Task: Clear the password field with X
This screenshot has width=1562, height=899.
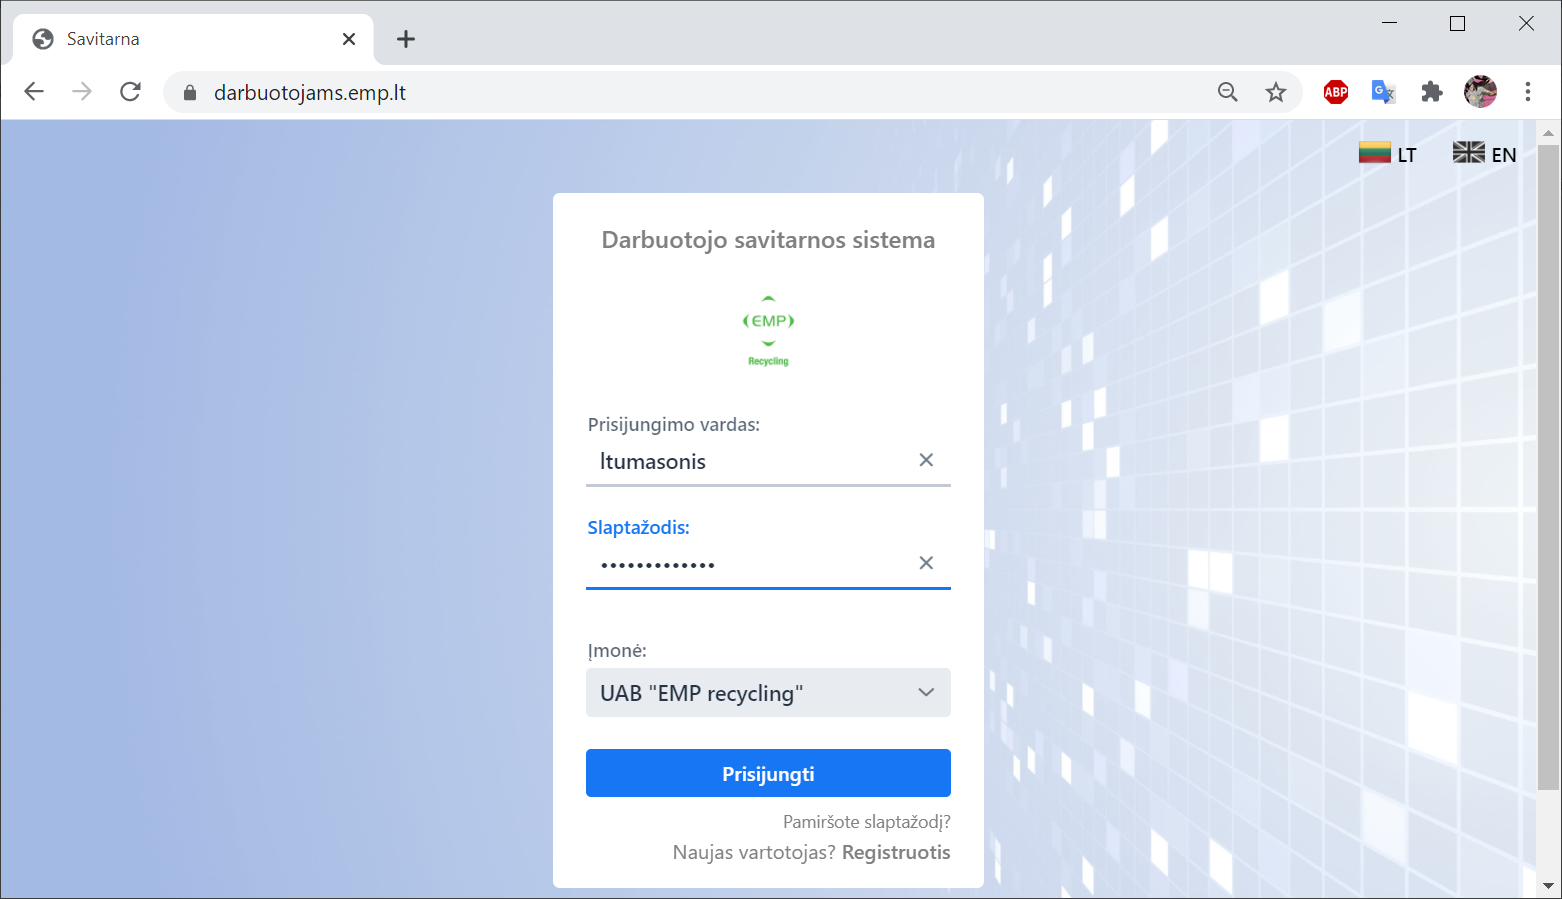Action: (x=926, y=563)
